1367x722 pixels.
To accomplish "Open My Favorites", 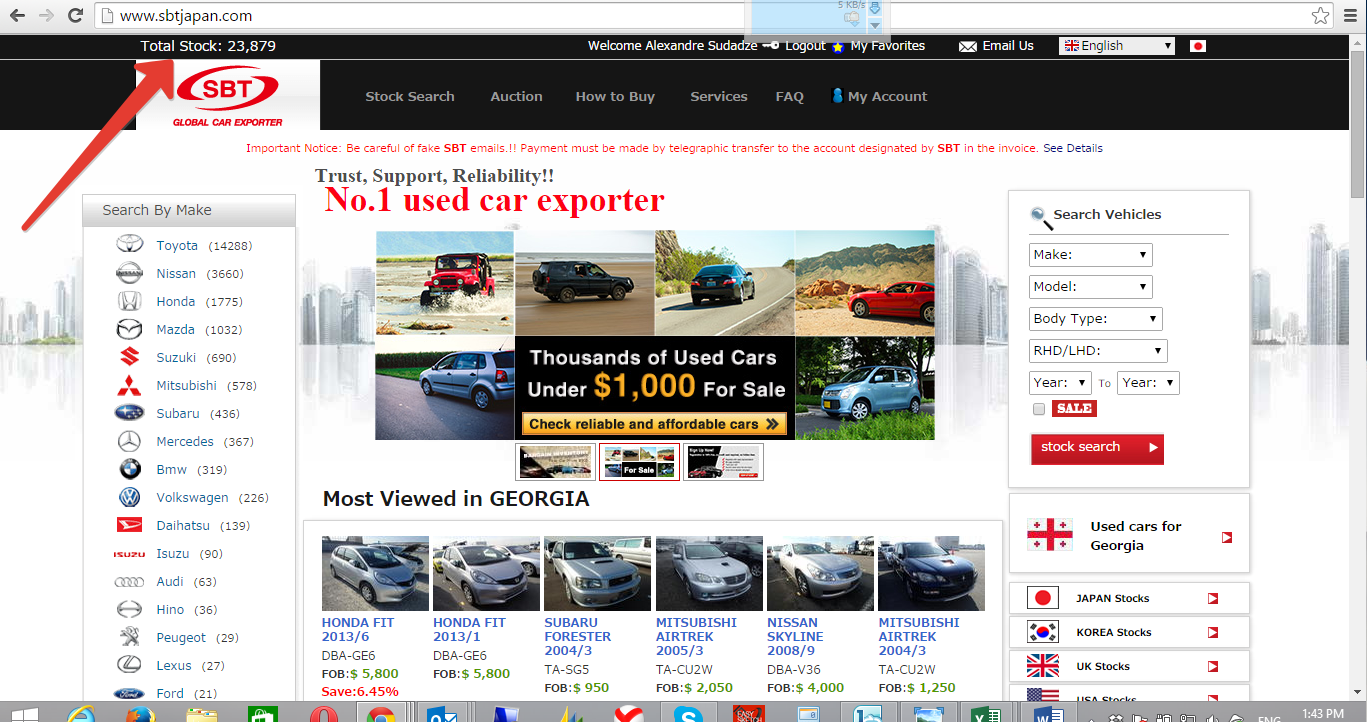I will click(888, 46).
